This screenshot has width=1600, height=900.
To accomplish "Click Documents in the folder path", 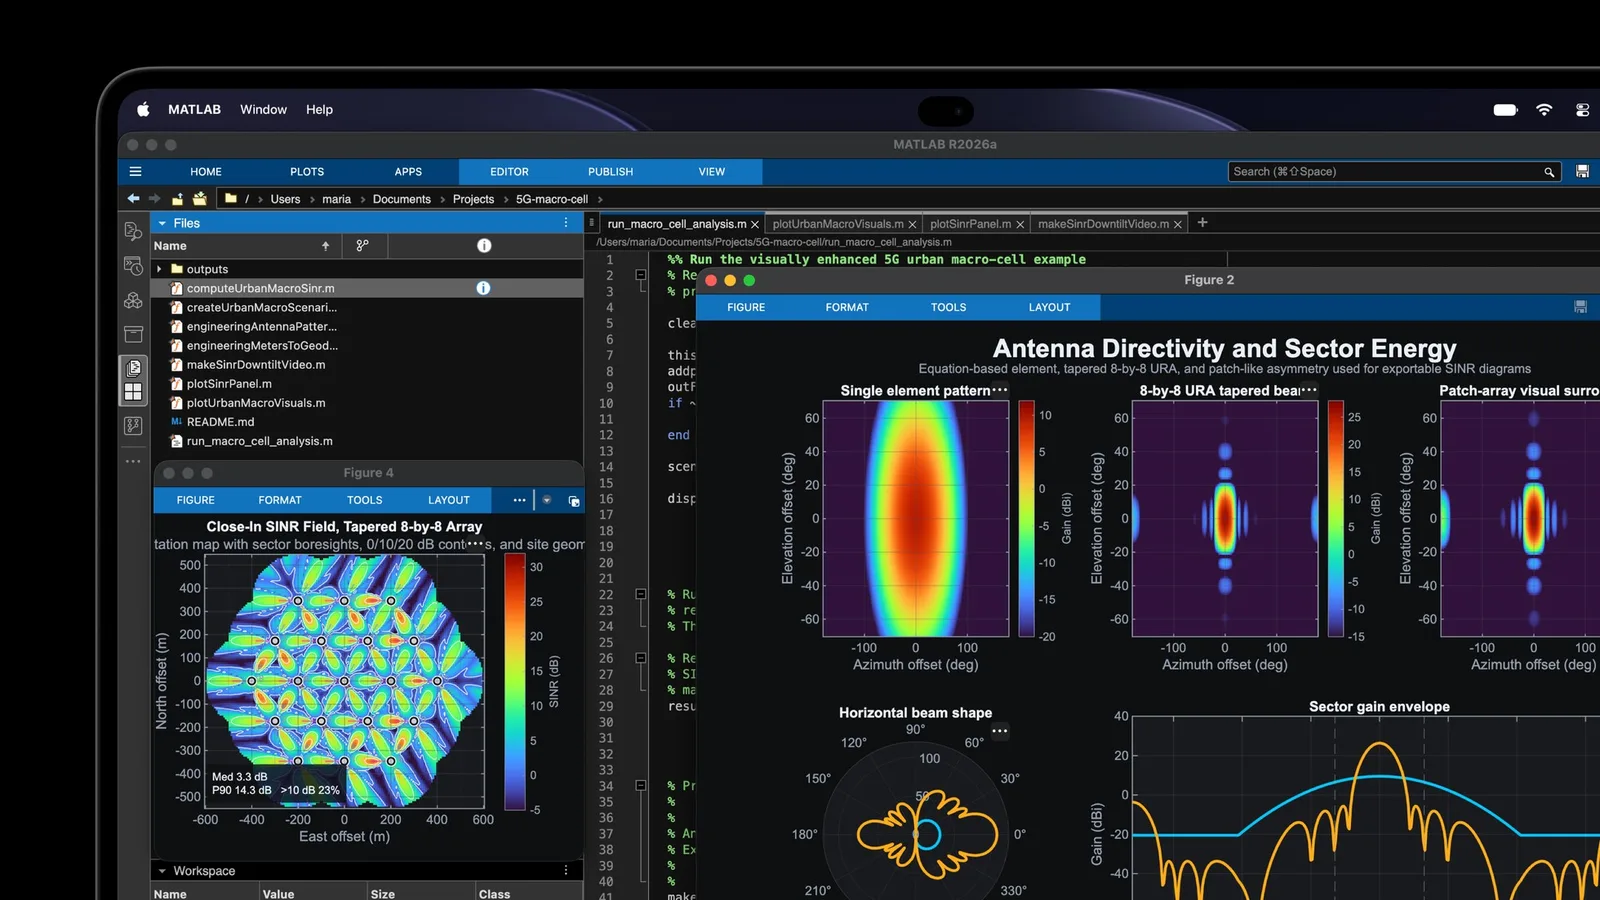I will [x=402, y=199].
